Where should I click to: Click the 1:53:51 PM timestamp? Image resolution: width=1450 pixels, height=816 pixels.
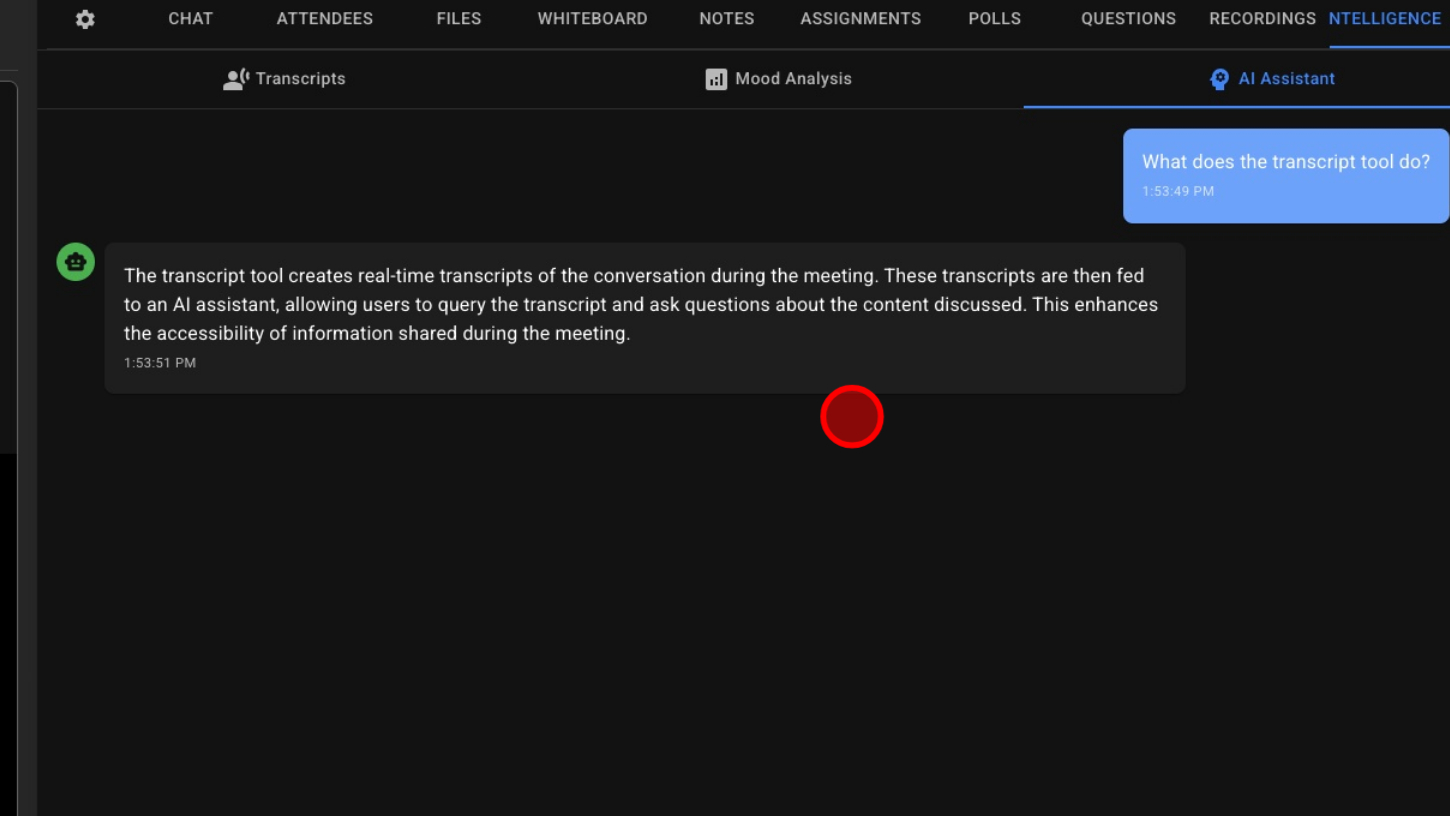(x=160, y=363)
